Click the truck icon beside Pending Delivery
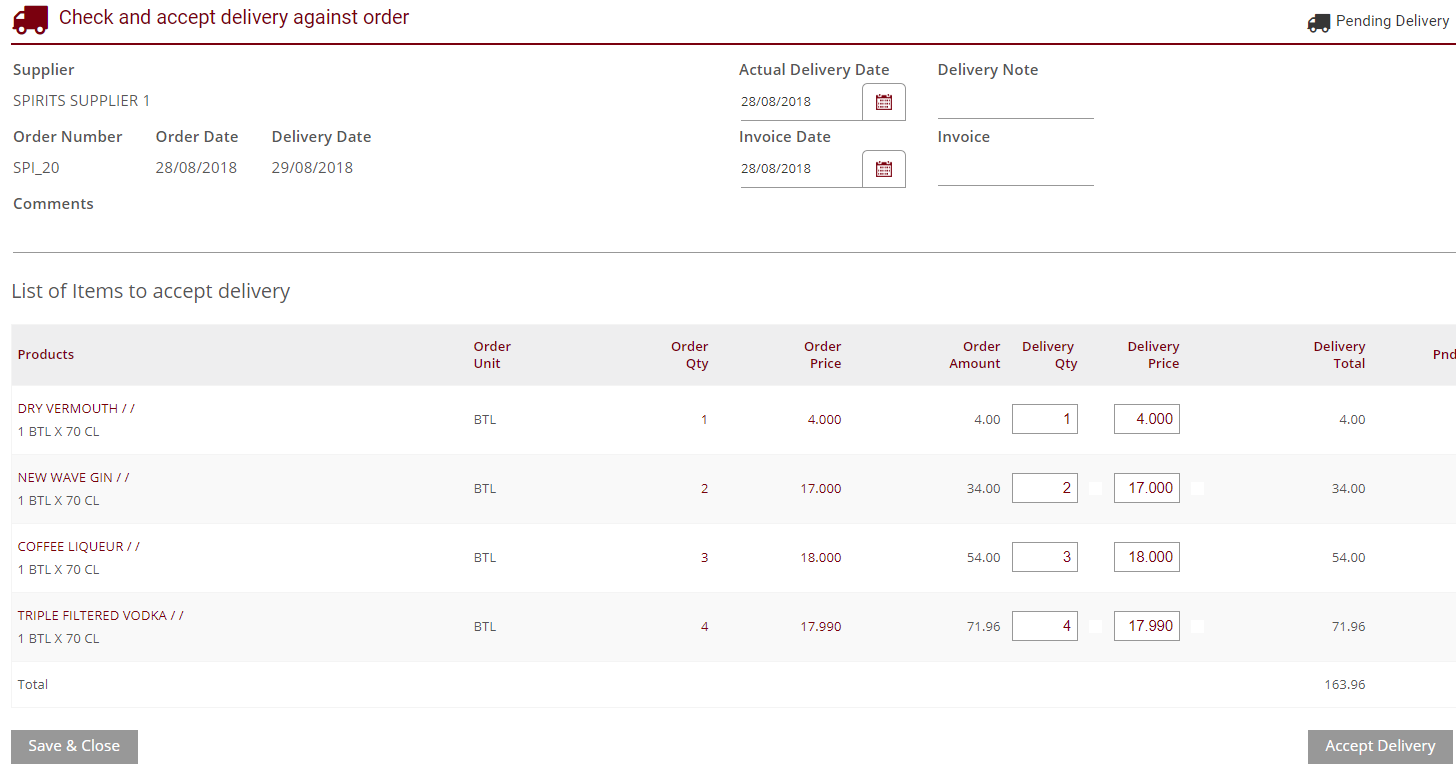1456x775 pixels. [x=1318, y=21]
